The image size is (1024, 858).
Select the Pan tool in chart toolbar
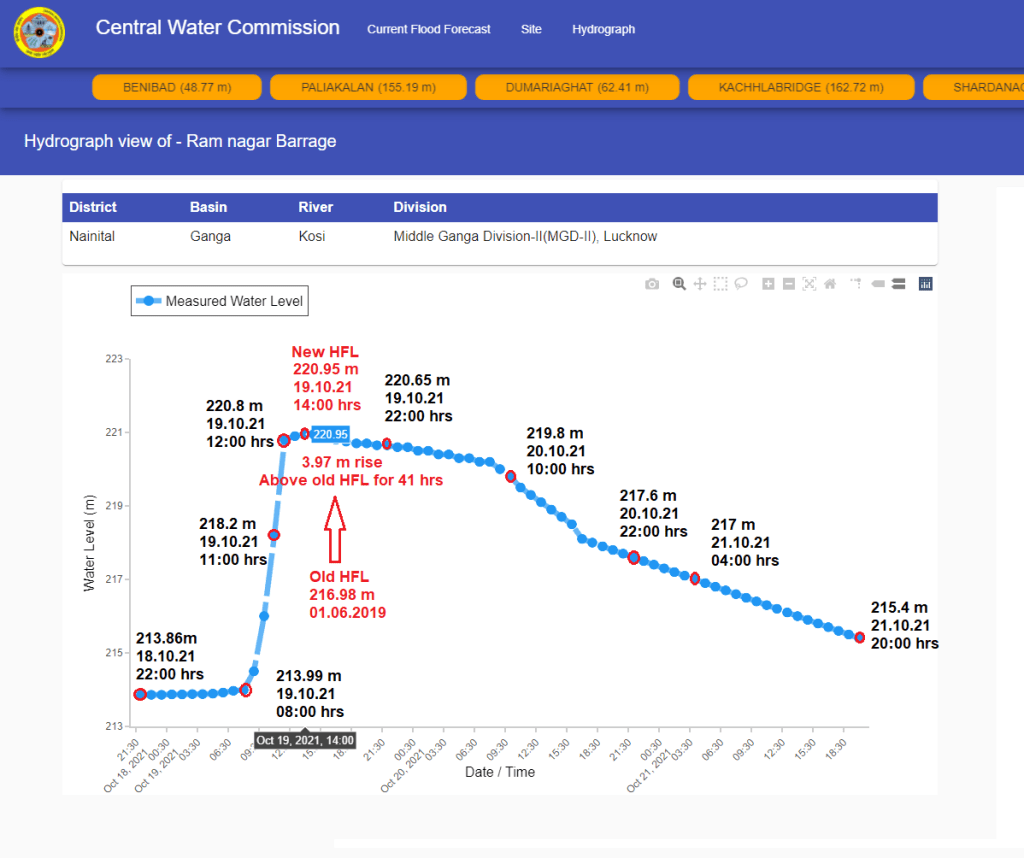[700, 284]
